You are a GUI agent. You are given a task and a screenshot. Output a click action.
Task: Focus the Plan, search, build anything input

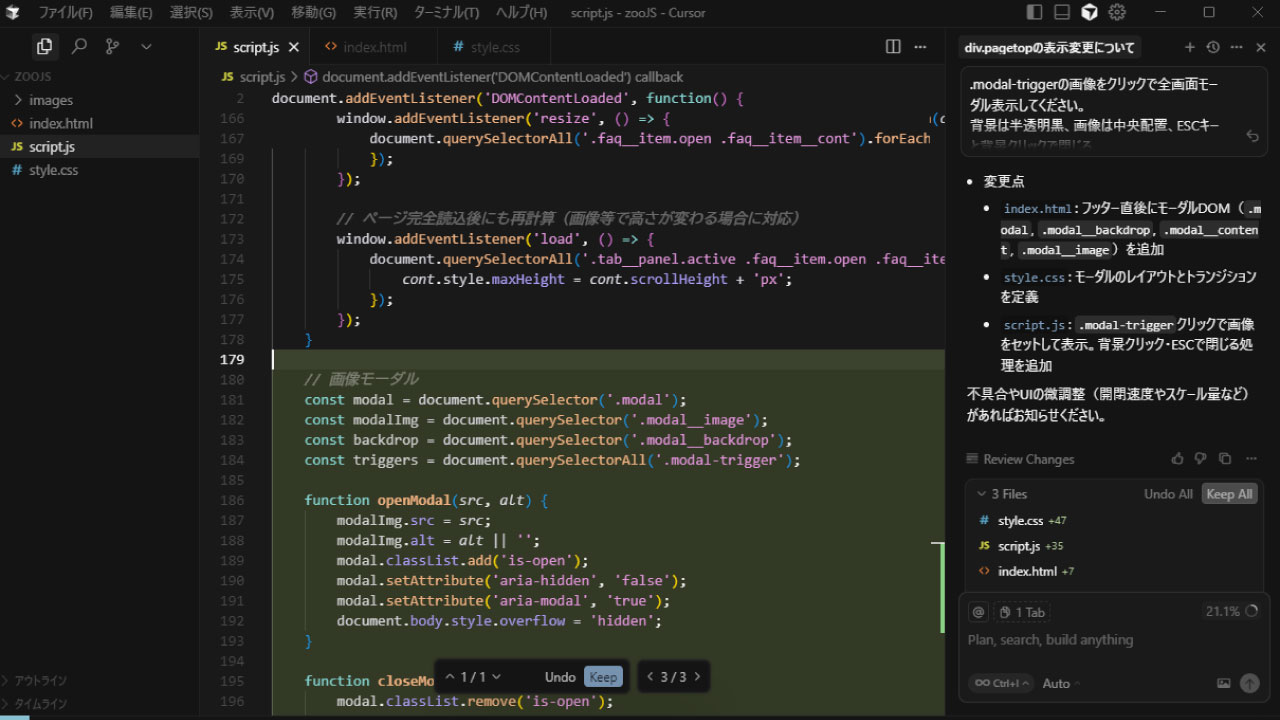tap(1113, 640)
